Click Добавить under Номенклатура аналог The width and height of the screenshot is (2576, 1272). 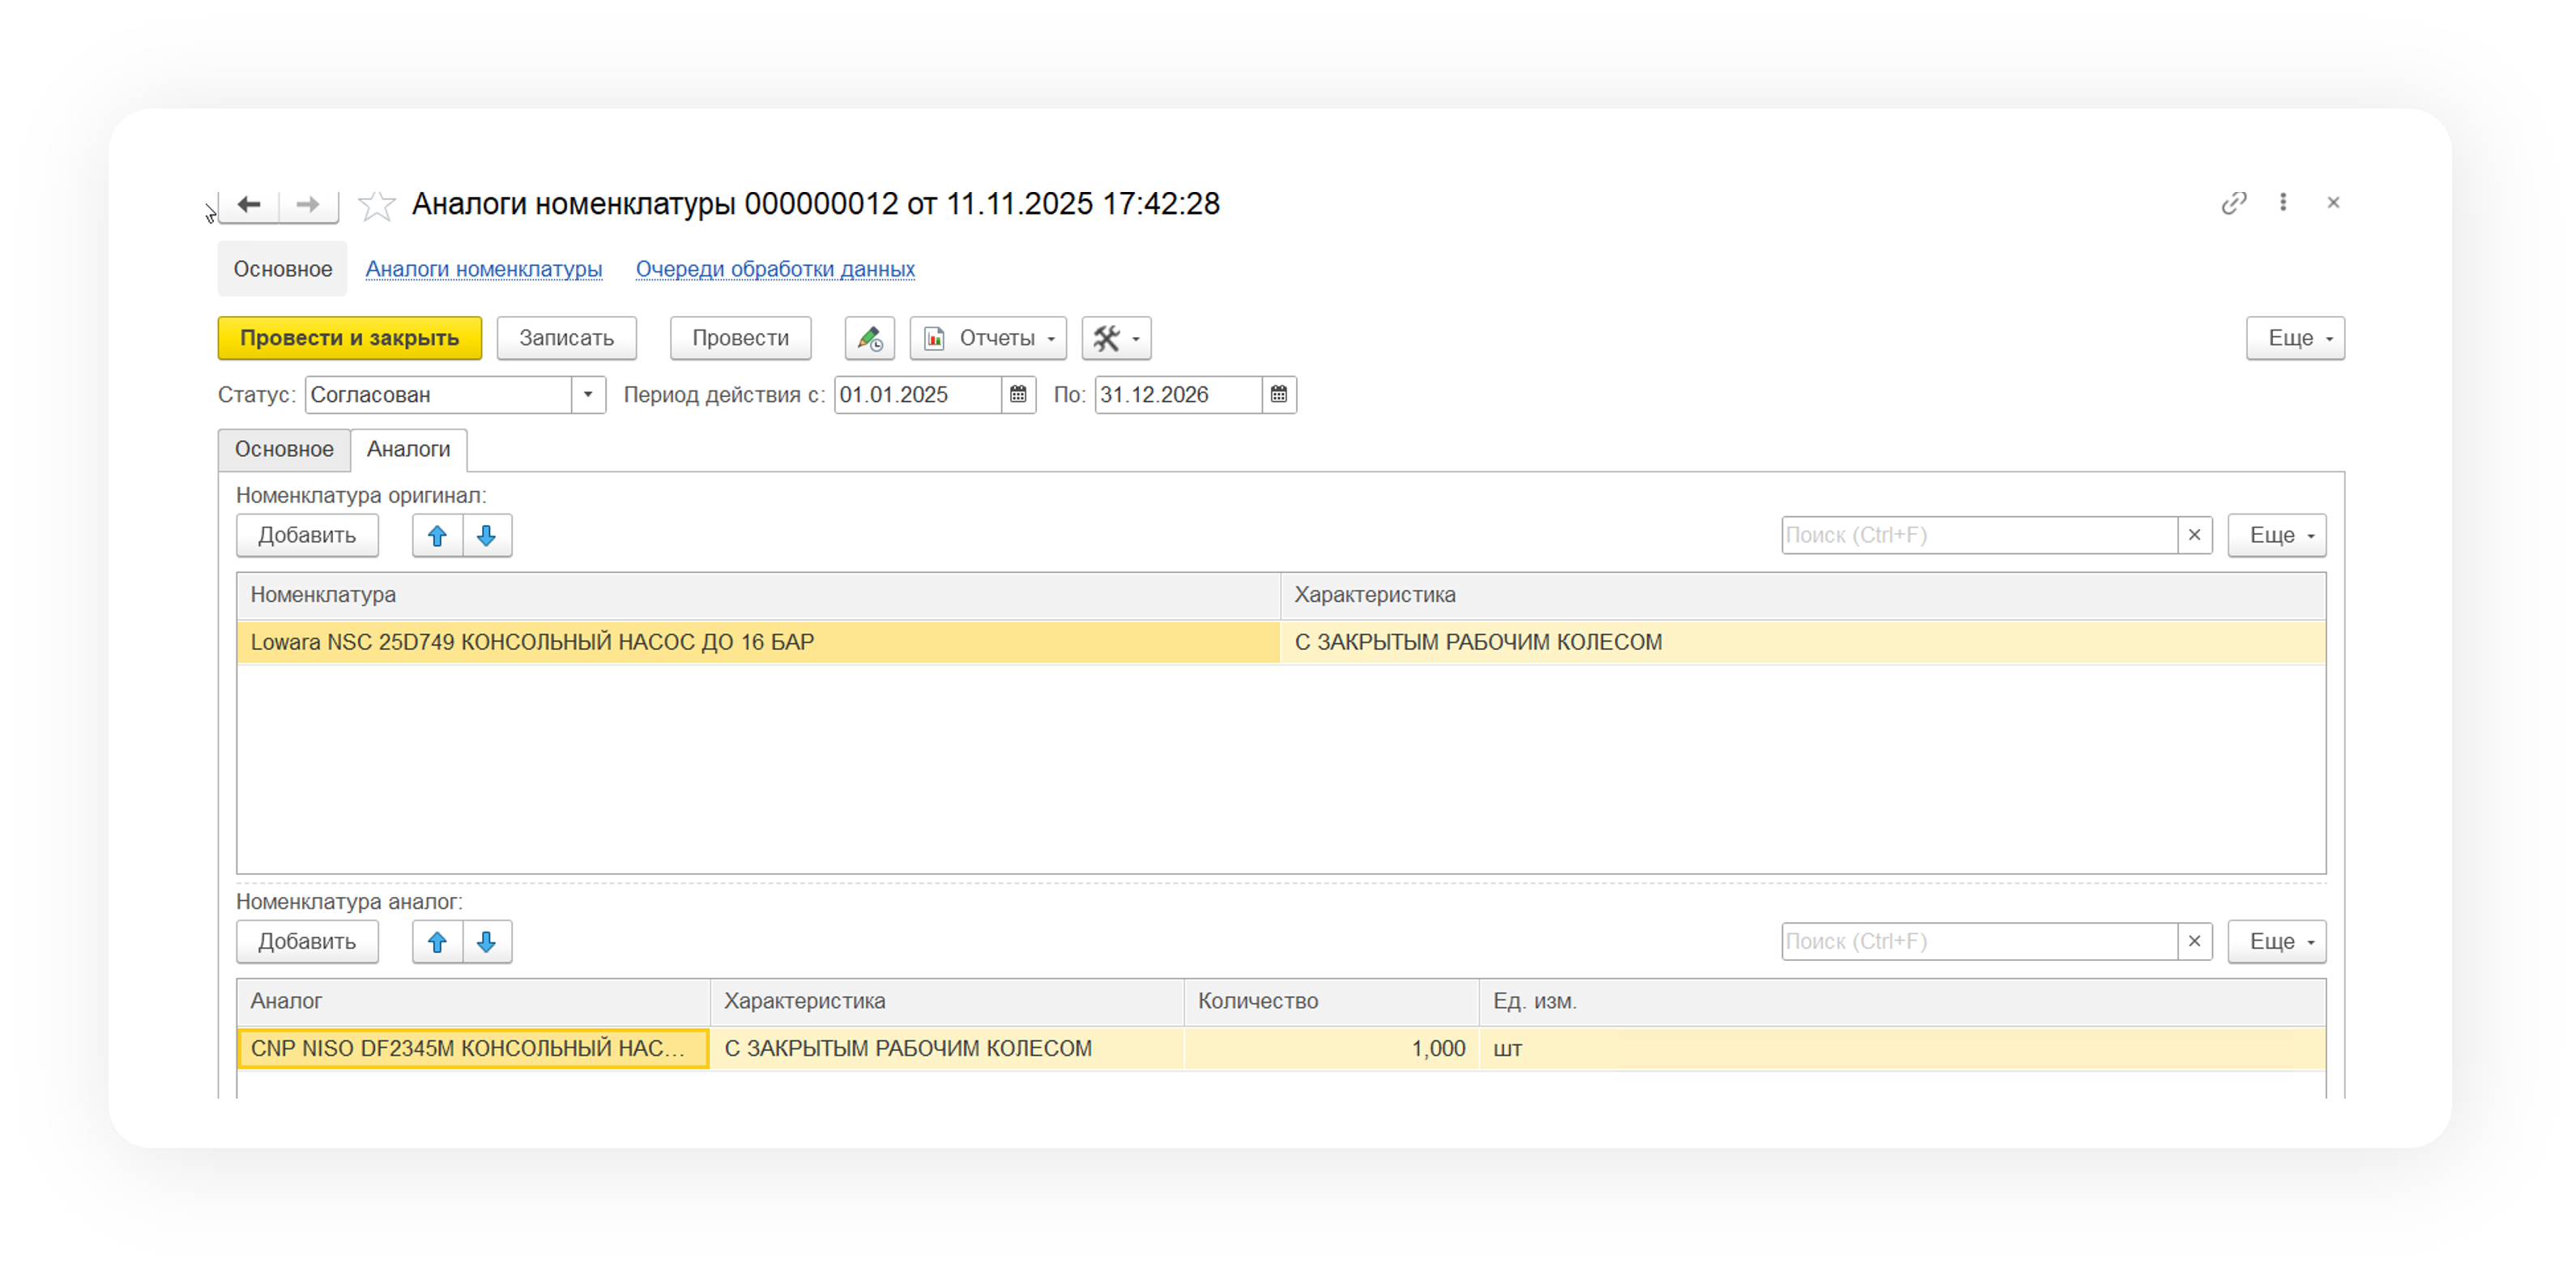[307, 941]
